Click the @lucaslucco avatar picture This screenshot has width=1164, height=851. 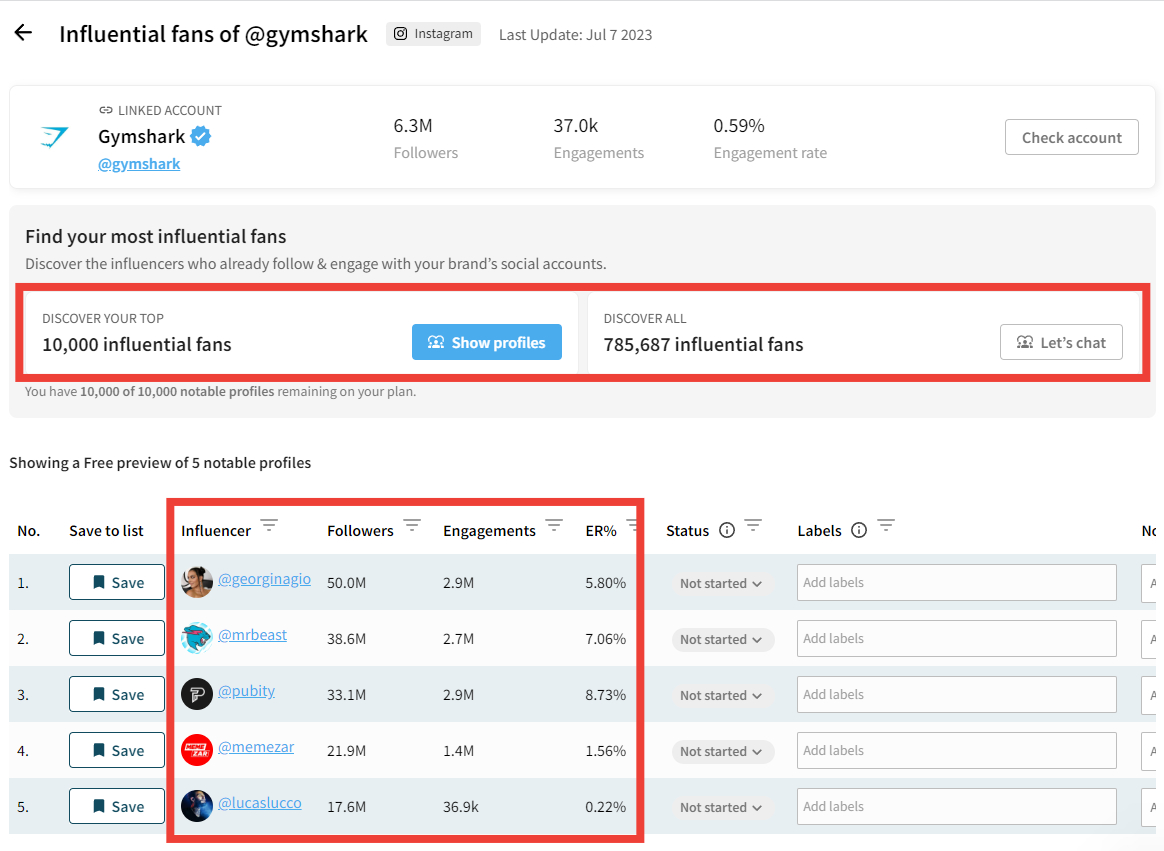pyautogui.click(x=197, y=806)
